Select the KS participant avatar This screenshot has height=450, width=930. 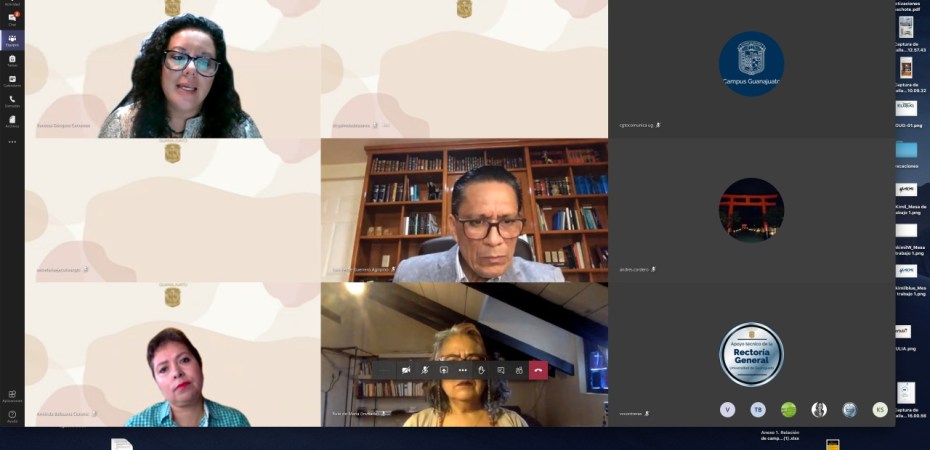coord(880,409)
